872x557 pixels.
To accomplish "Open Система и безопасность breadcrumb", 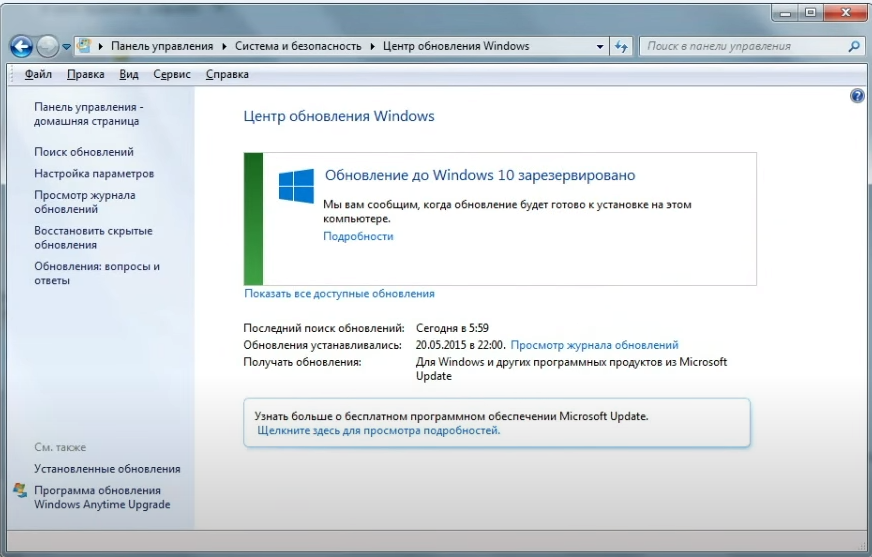I will pyautogui.click(x=298, y=46).
